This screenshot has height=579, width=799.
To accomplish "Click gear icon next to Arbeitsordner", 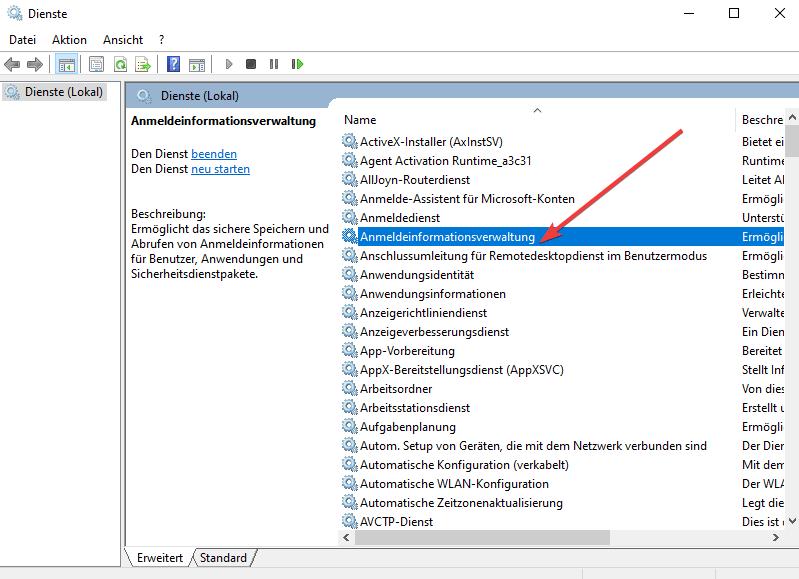I will pyautogui.click(x=350, y=388).
